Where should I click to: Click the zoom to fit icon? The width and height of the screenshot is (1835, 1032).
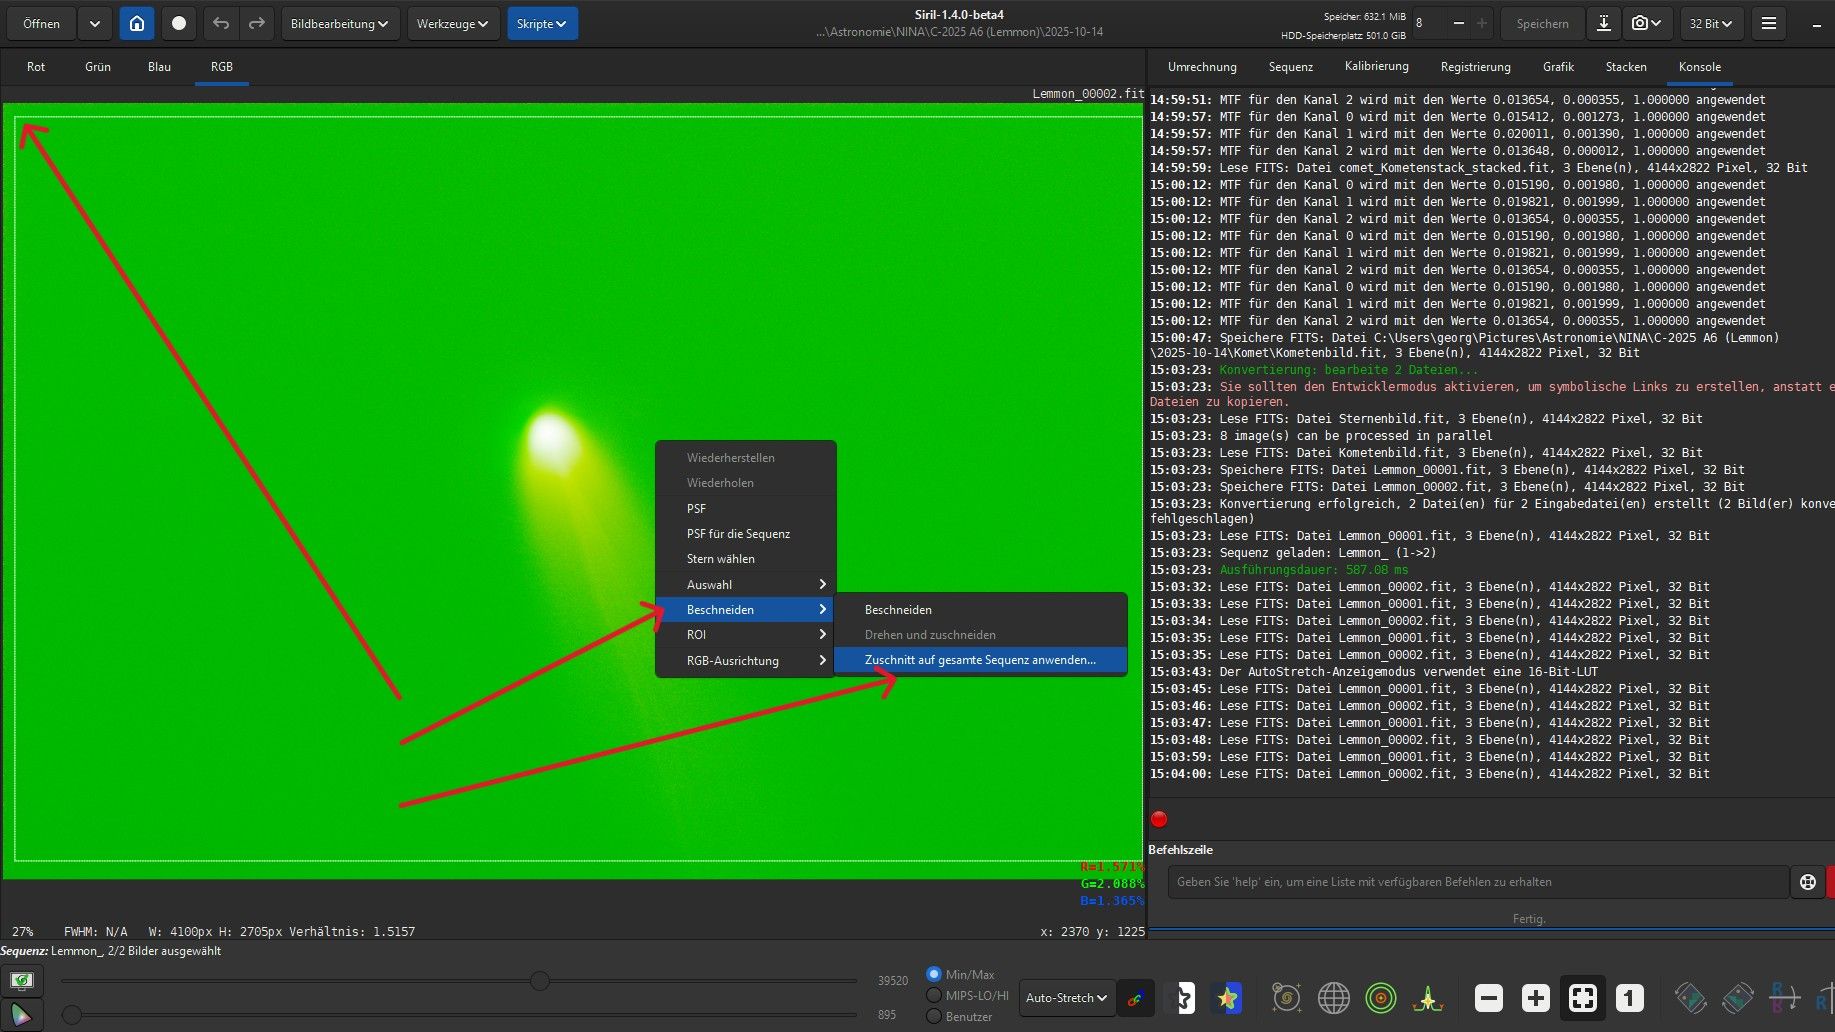(1582, 997)
